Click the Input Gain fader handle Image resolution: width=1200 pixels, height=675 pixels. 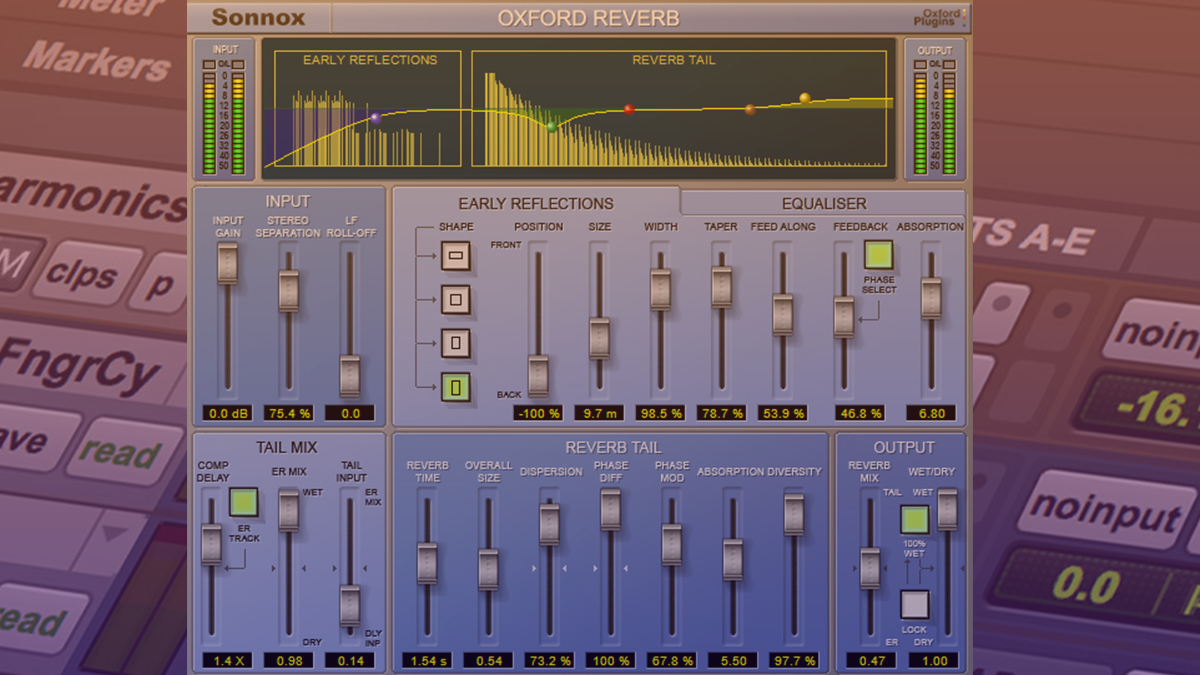point(228,262)
